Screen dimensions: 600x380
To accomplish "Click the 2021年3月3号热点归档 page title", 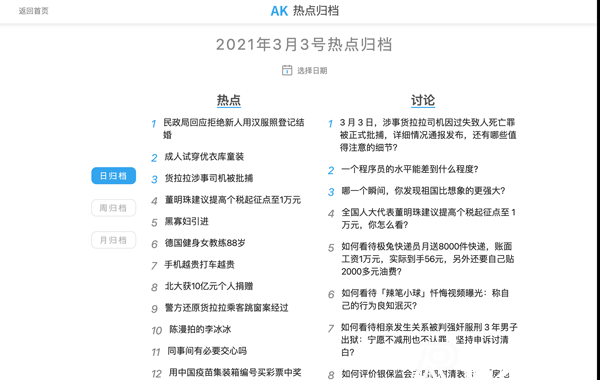I will 304,44.
